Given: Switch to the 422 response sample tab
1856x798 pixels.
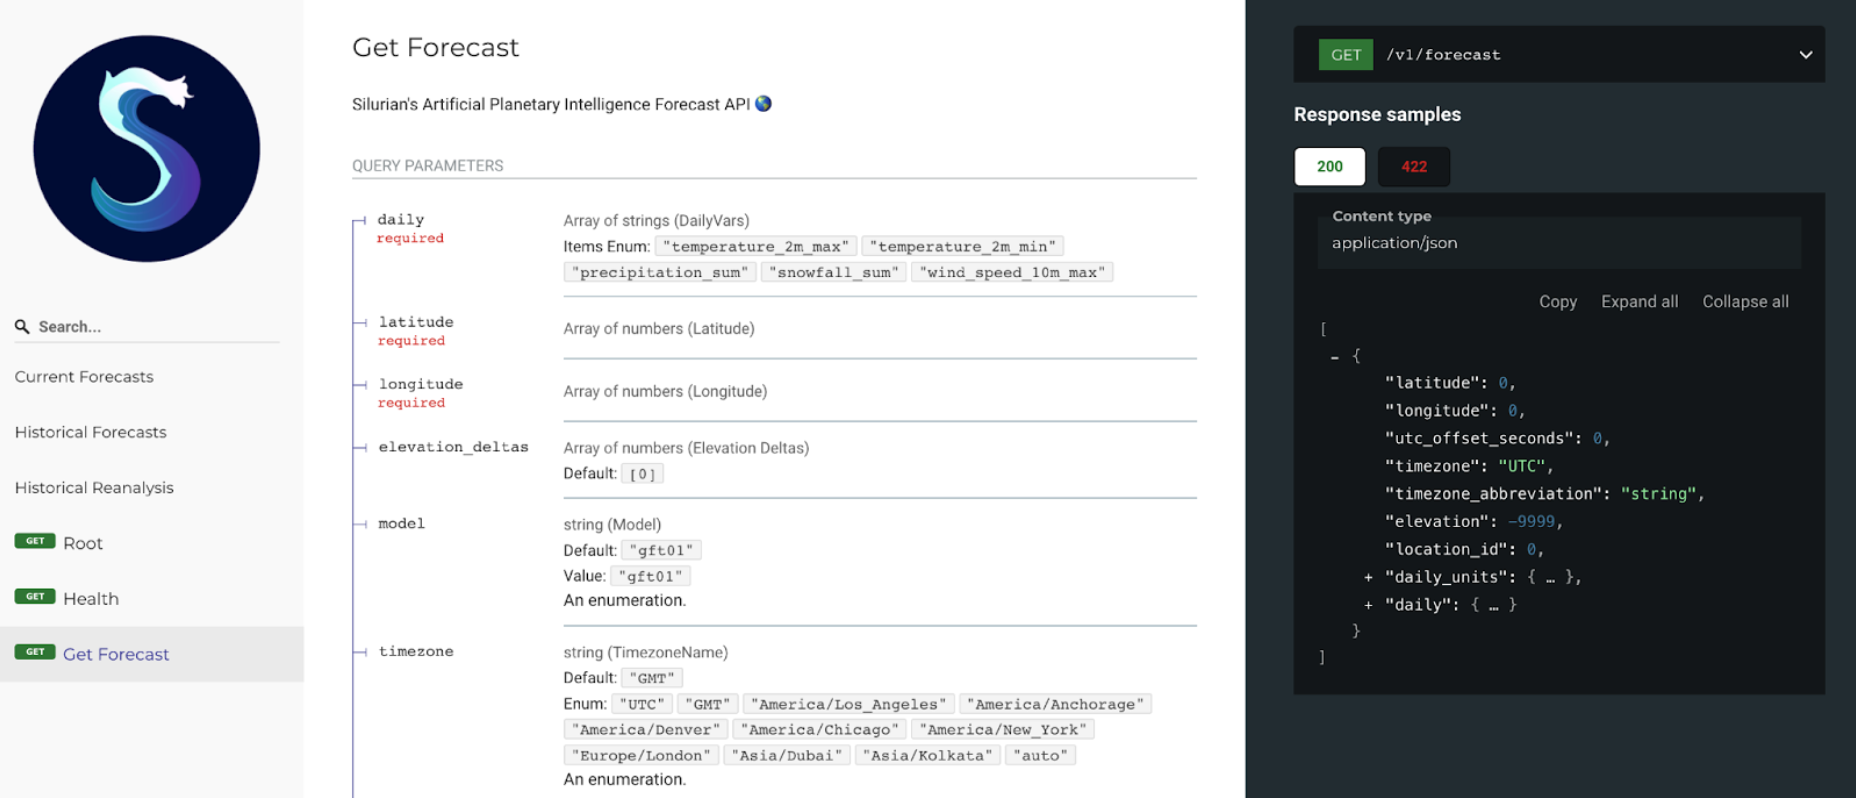Looking at the screenshot, I should pyautogui.click(x=1413, y=167).
